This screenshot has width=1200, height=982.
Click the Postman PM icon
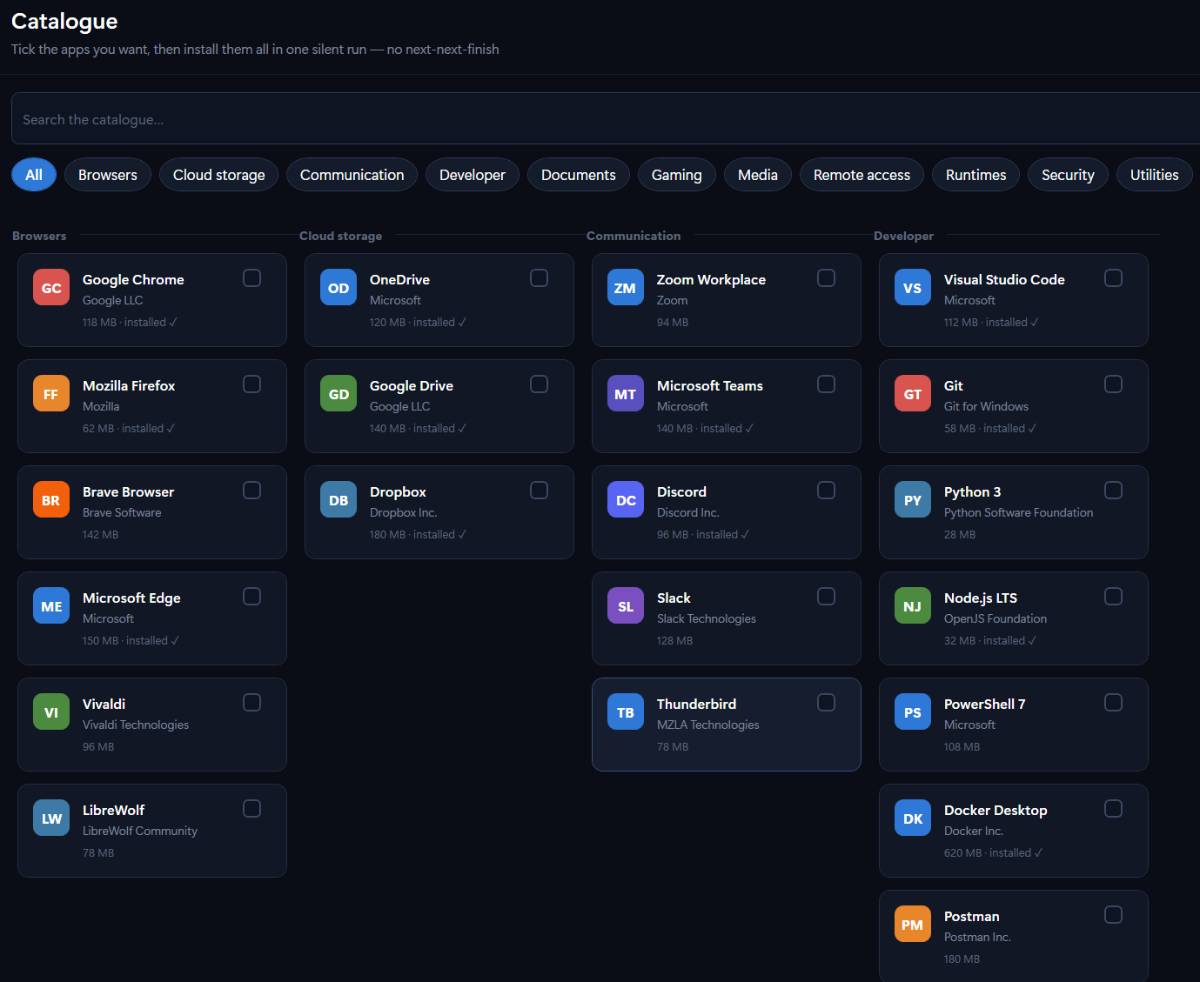(912, 924)
